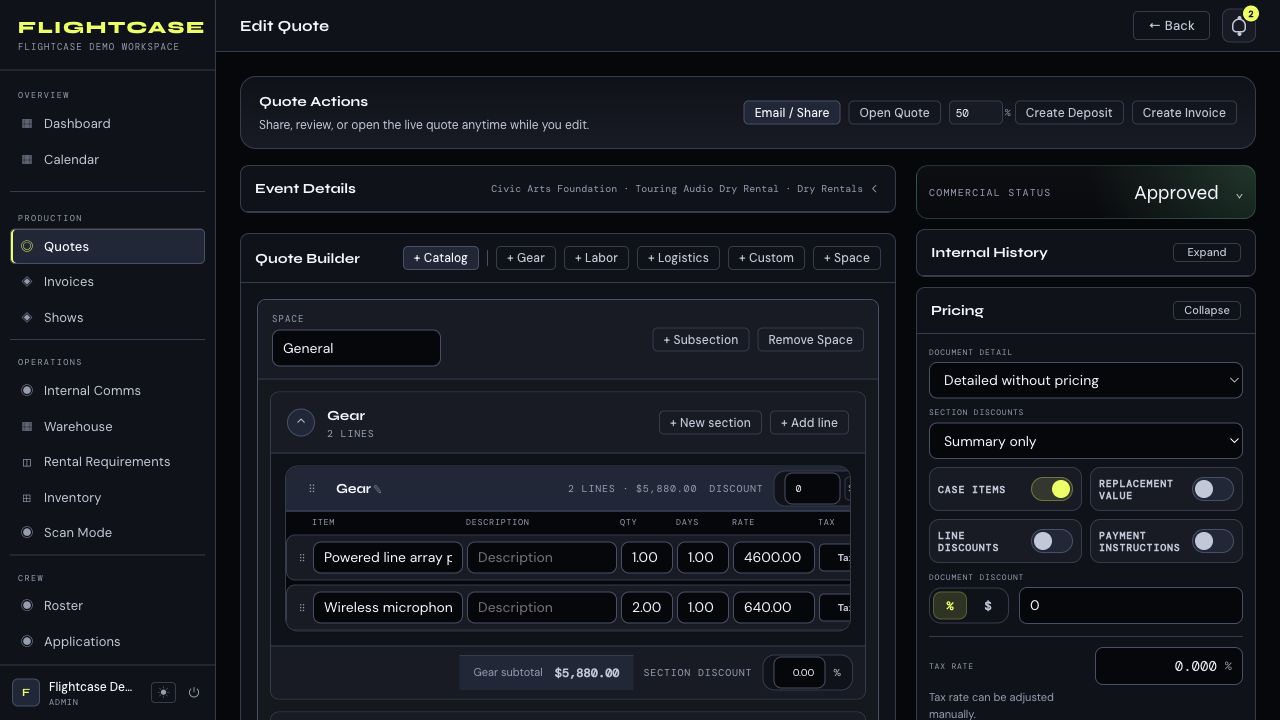The width and height of the screenshot is (1280, 720).
Task: Click the Calendar sidebar icon
Action: [x=27, y=160]
